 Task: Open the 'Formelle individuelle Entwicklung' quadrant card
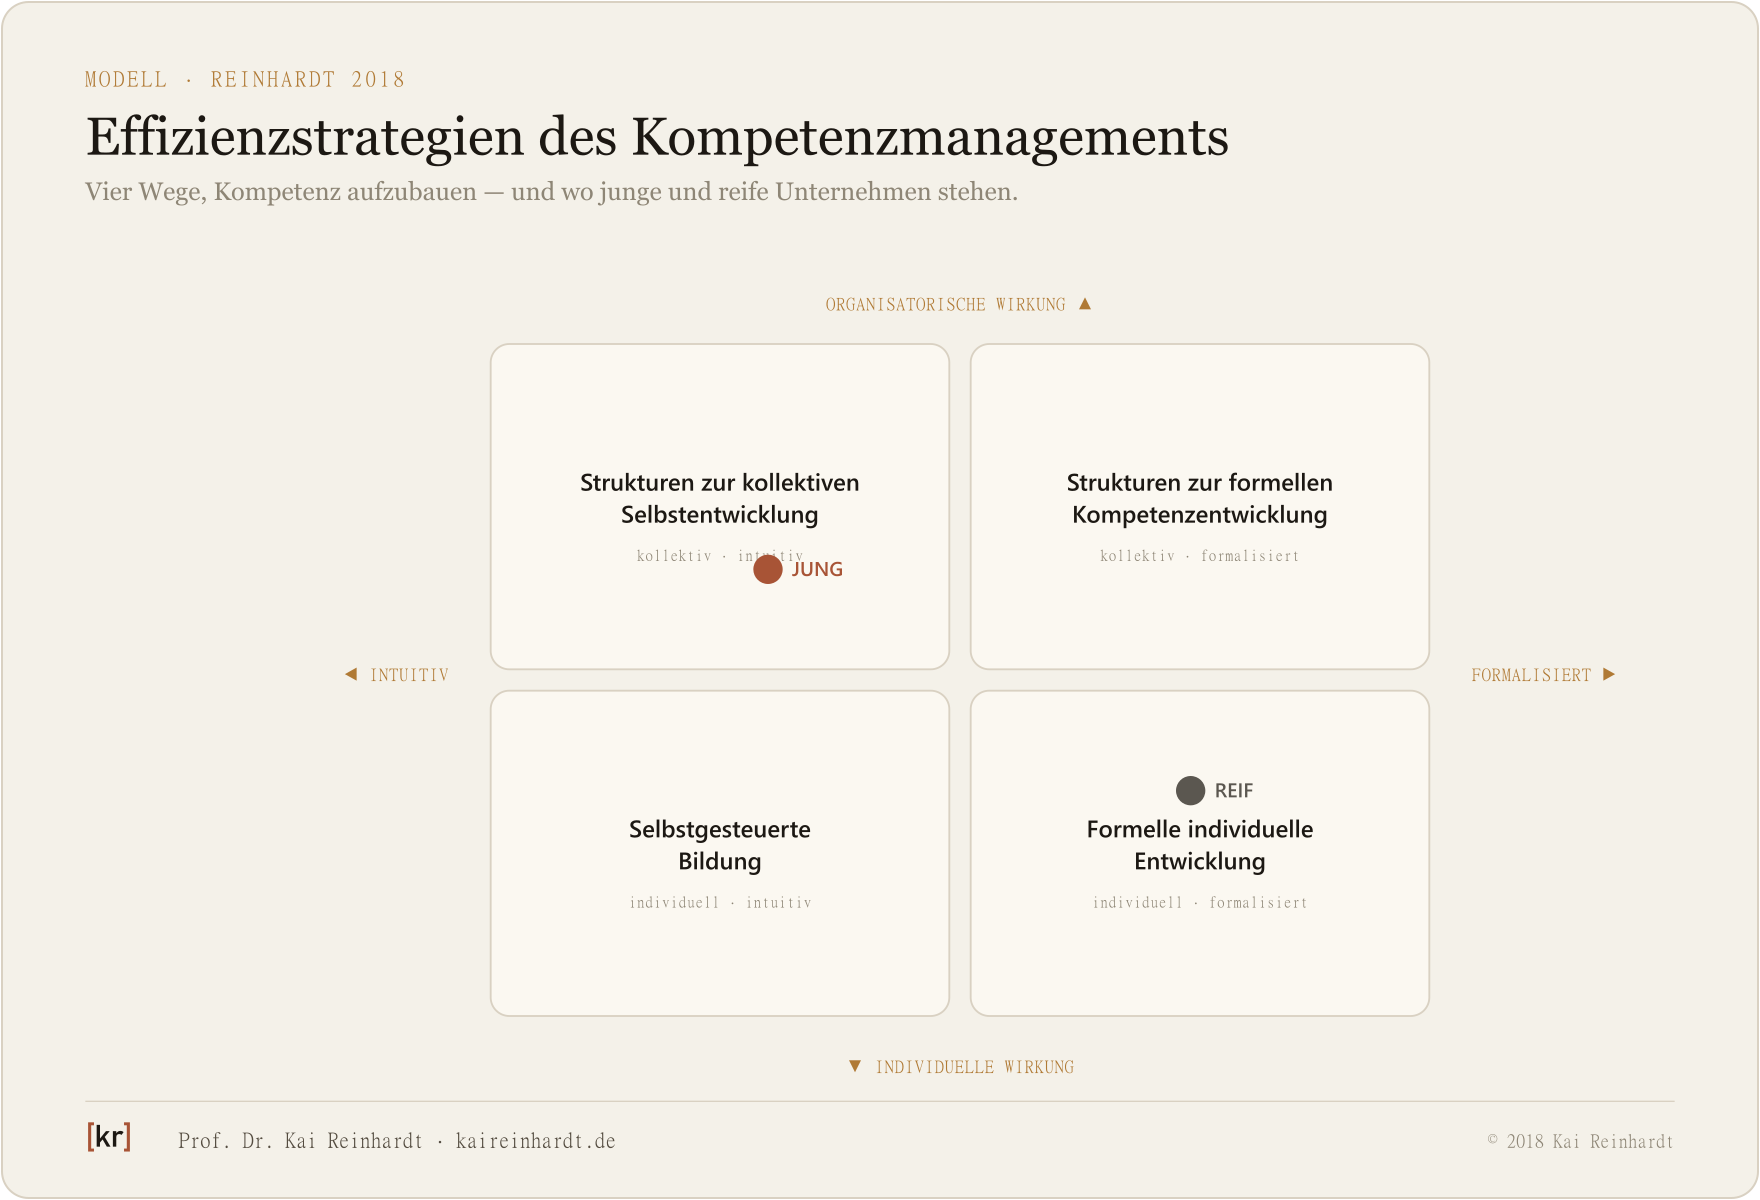1200,853
